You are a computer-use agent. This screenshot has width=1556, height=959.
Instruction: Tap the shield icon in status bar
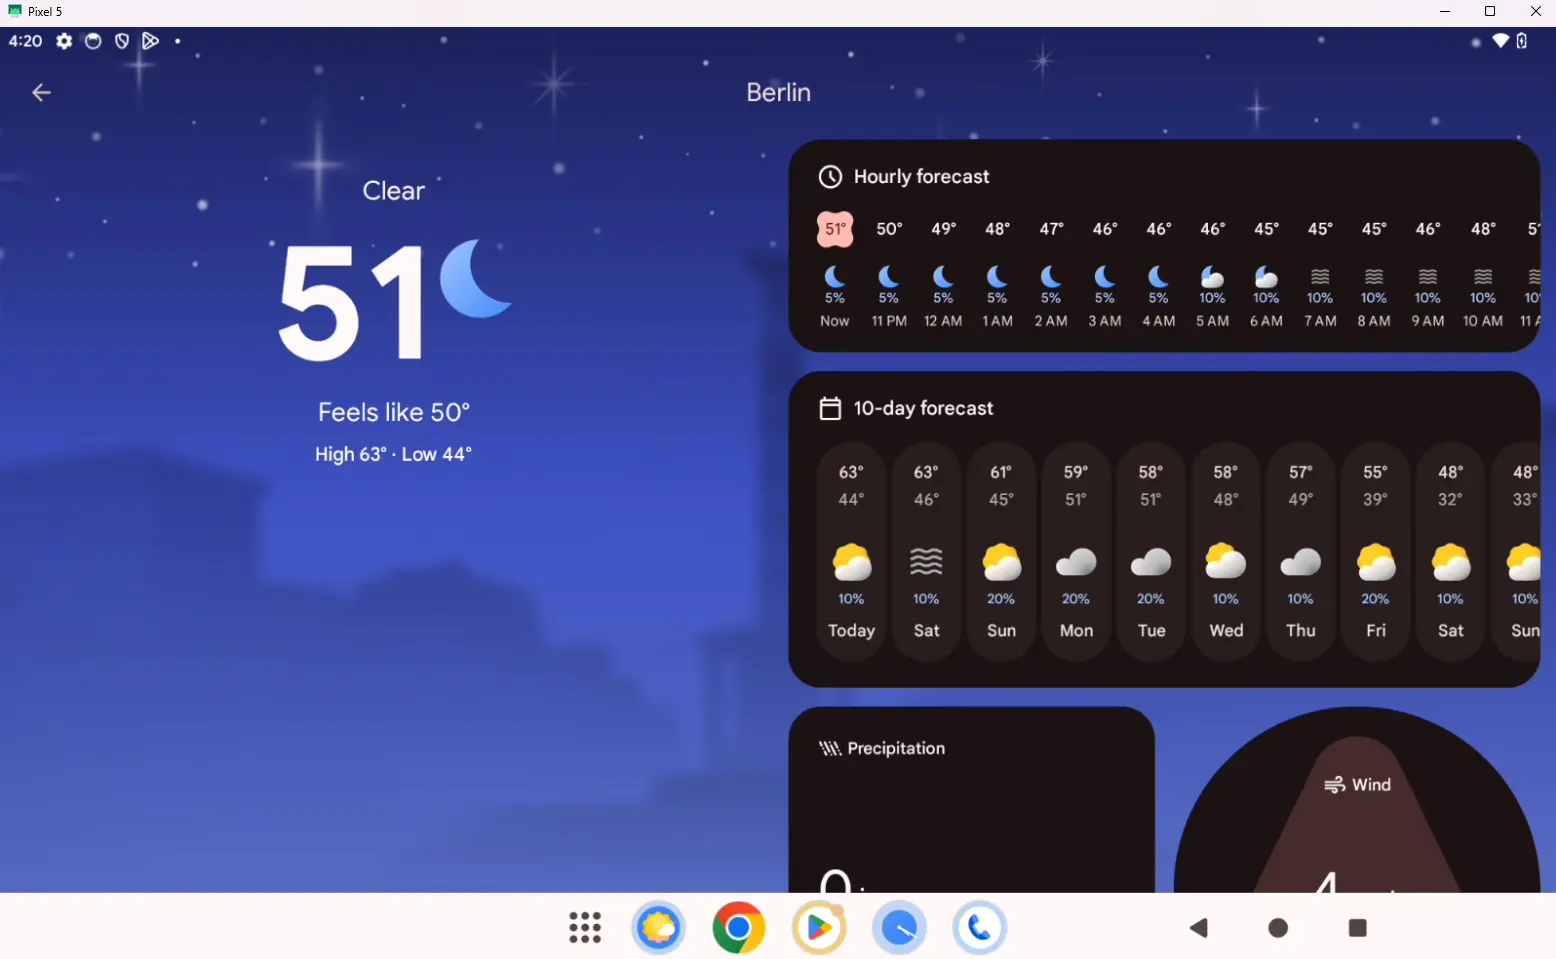122,41
